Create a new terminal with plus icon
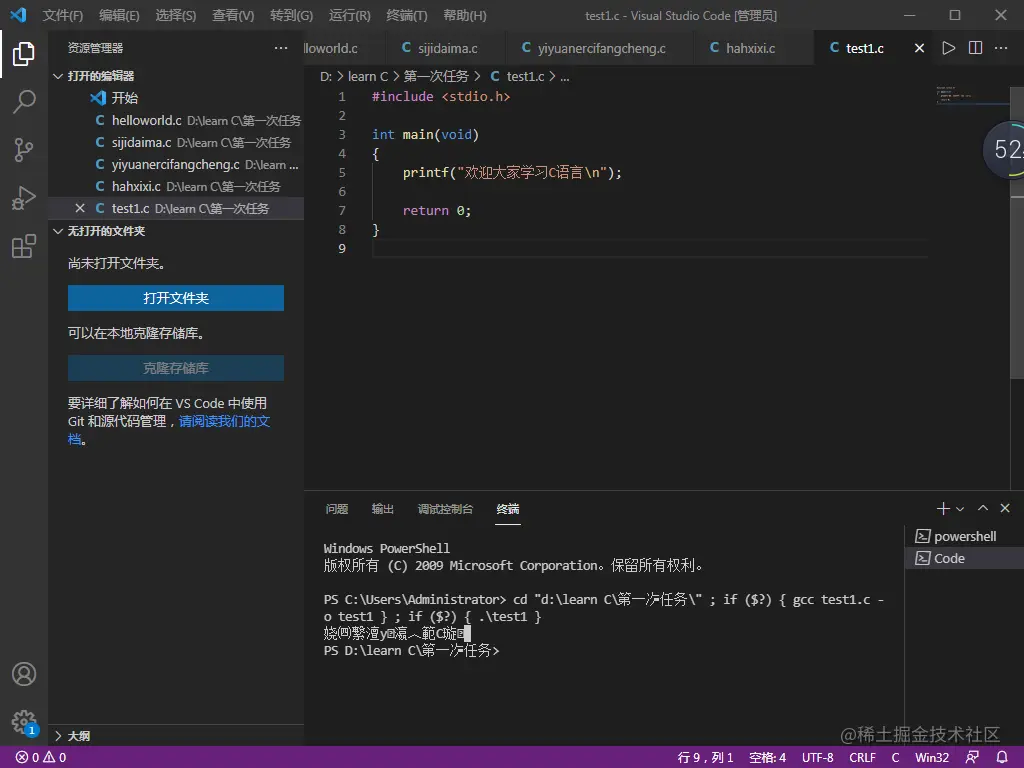Screen dimensions: 1024x768 (x=942, y=508)
